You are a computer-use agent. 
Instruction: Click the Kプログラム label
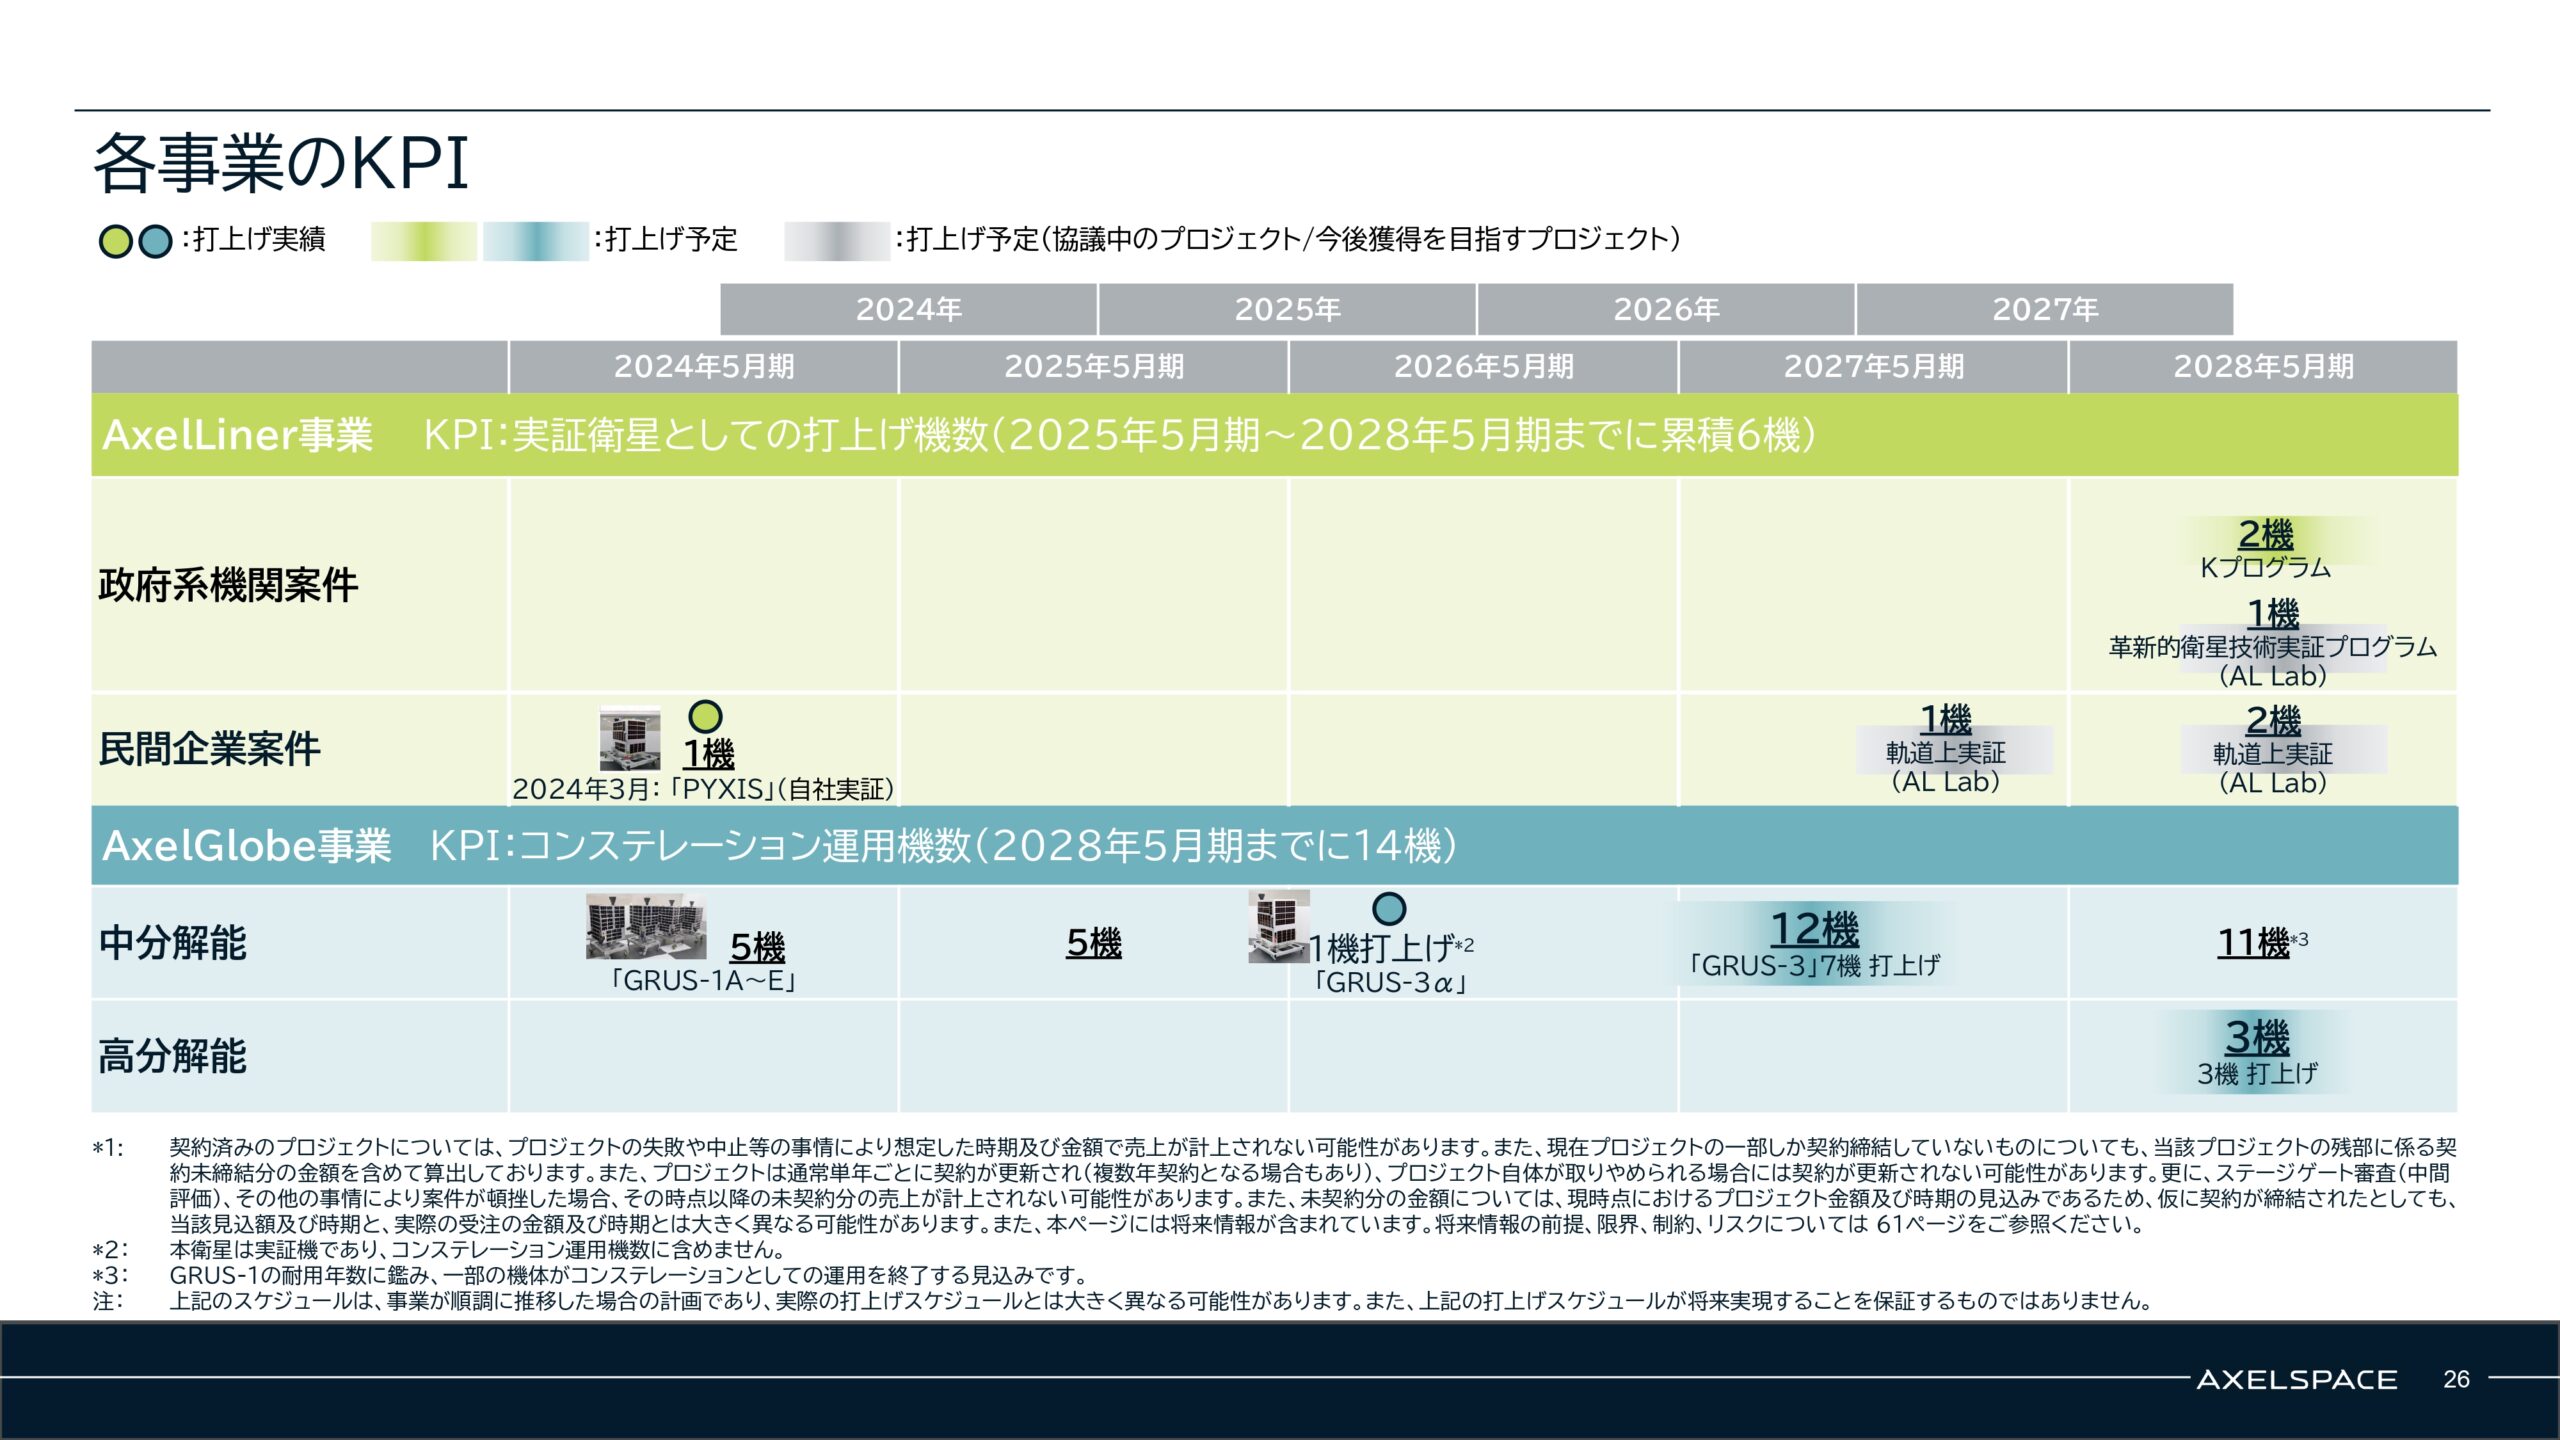point(2266,568)
